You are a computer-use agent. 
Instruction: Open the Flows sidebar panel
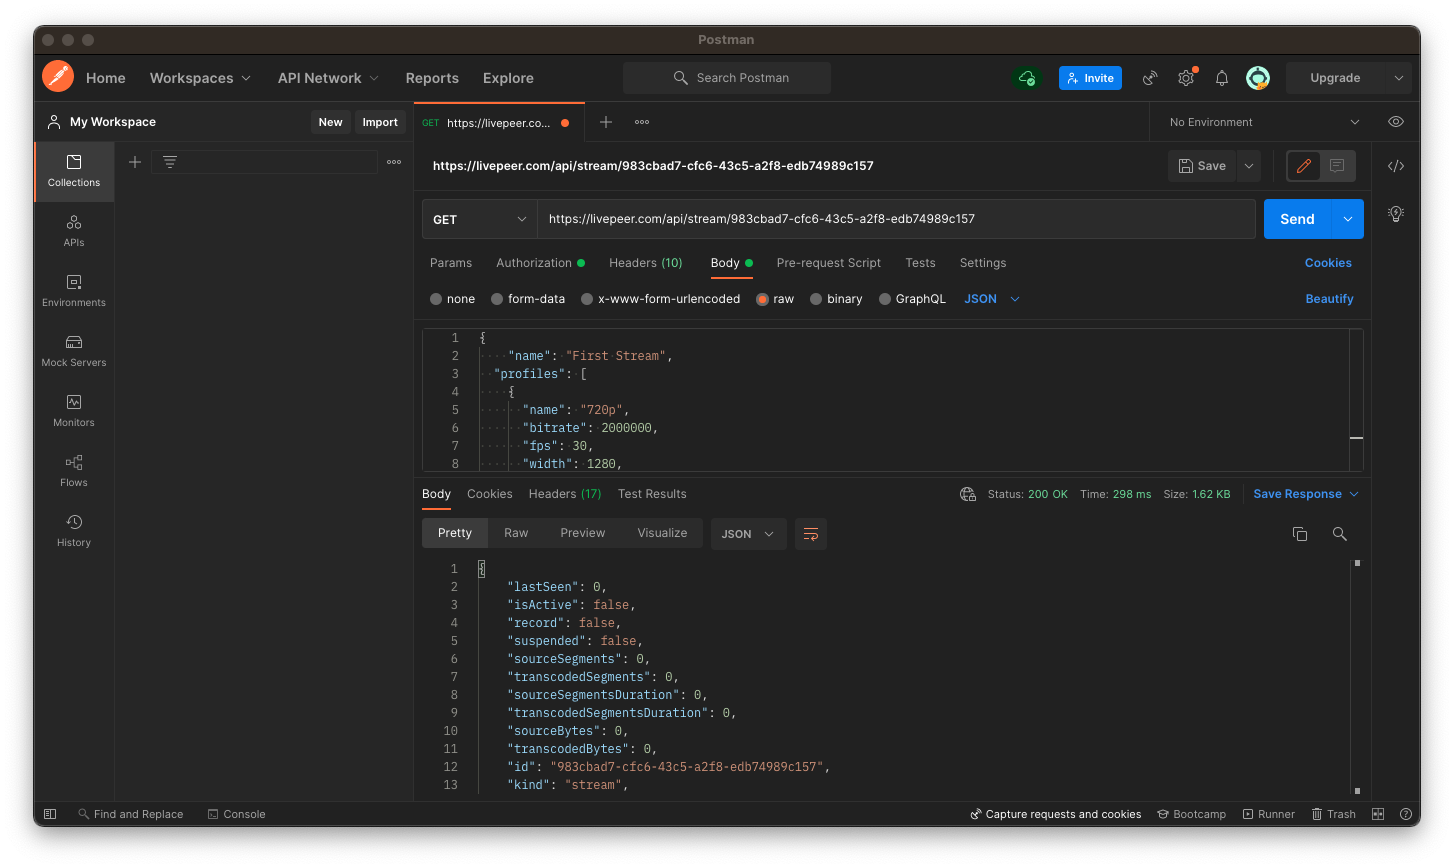(74, 471)
